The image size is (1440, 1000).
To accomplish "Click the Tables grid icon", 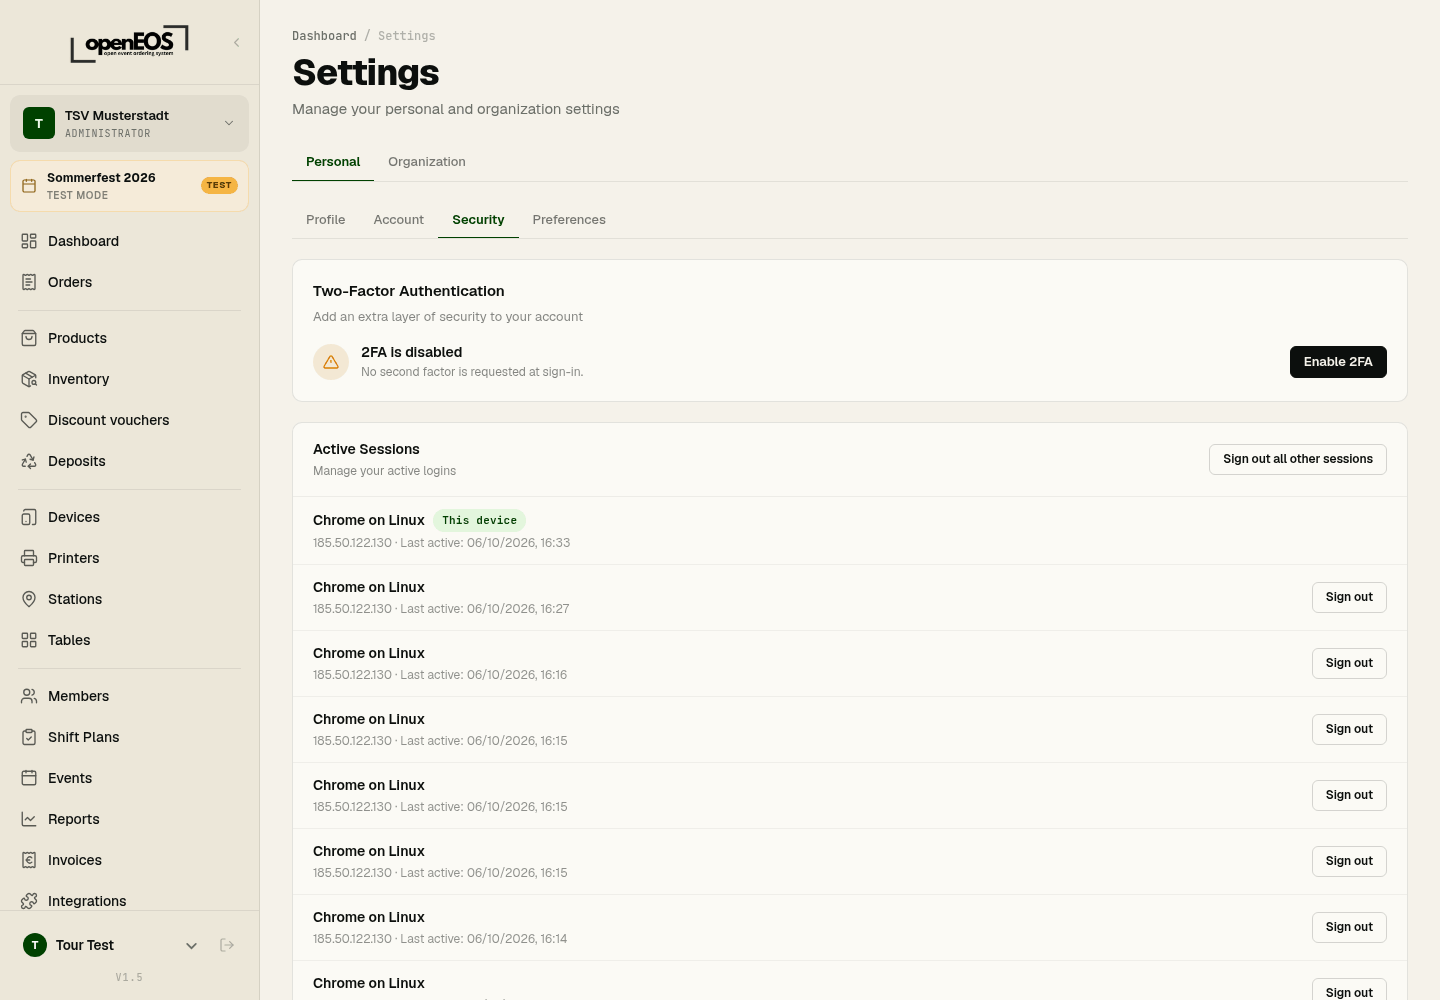I will point(29,640).
